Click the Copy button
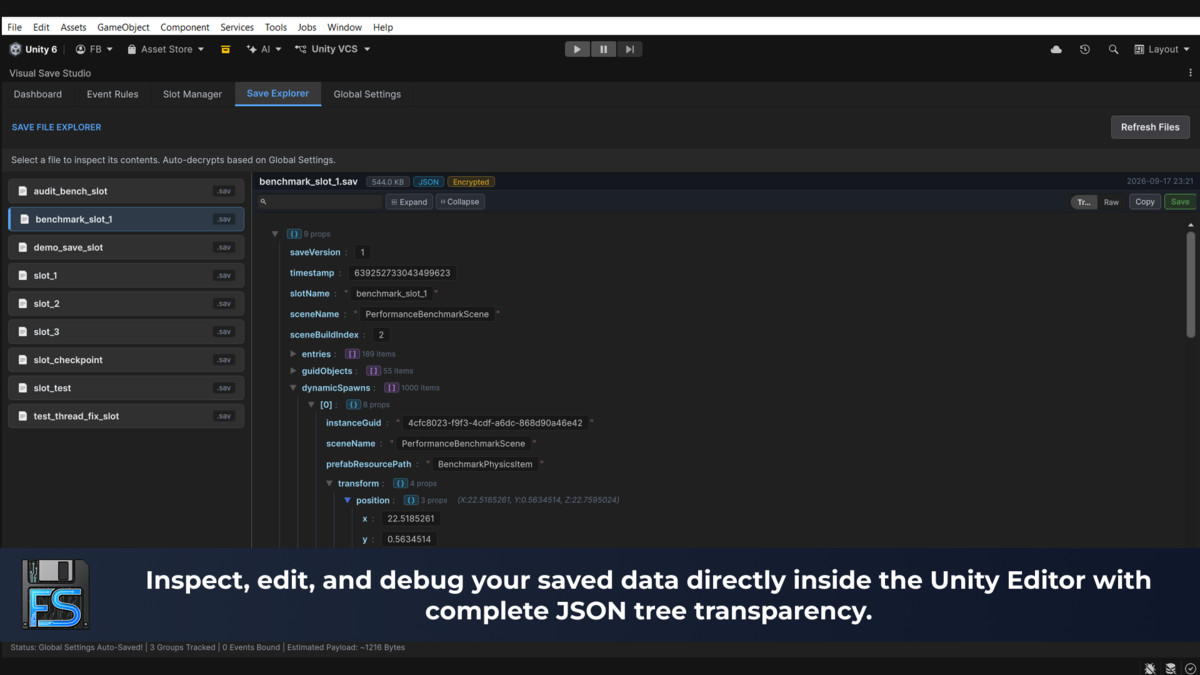This screenshot has height=675, width=1200. click(x=1145, y=202)
